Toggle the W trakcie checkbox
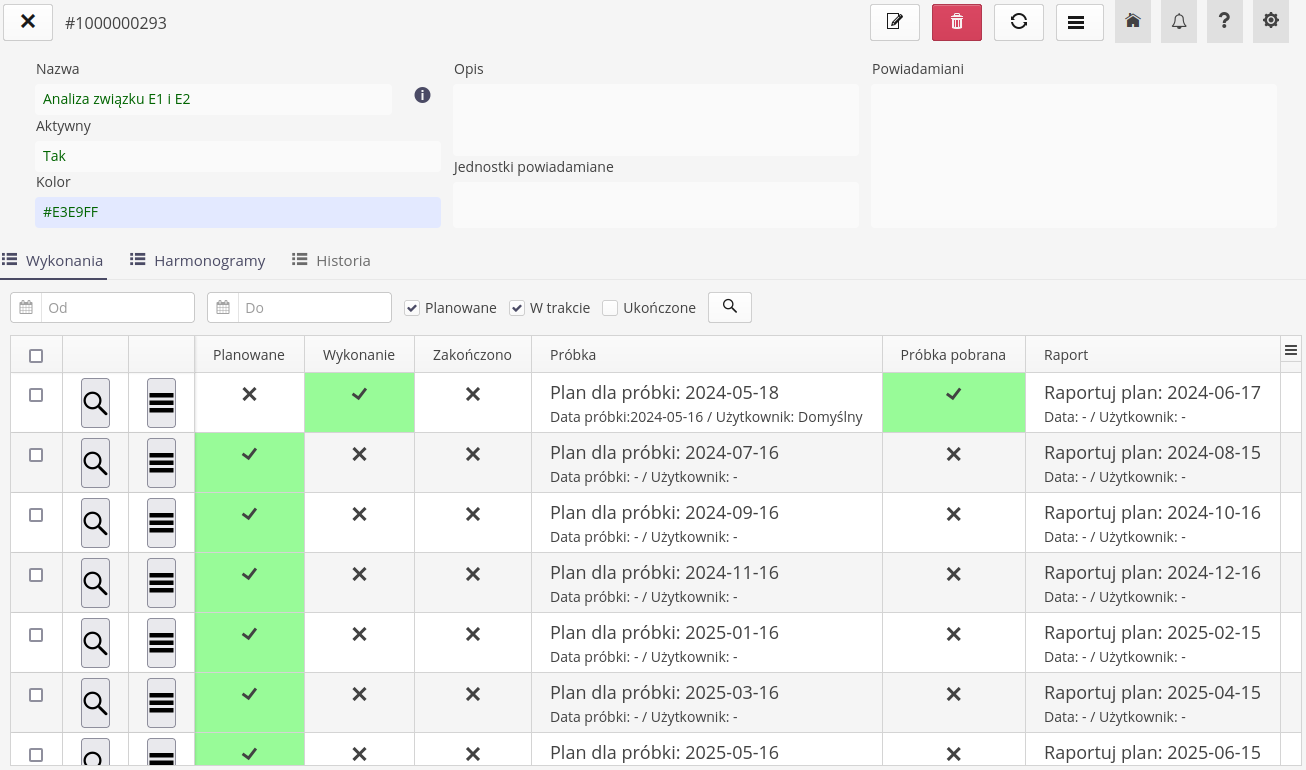Screen dimensions: 1306x770 517,308
